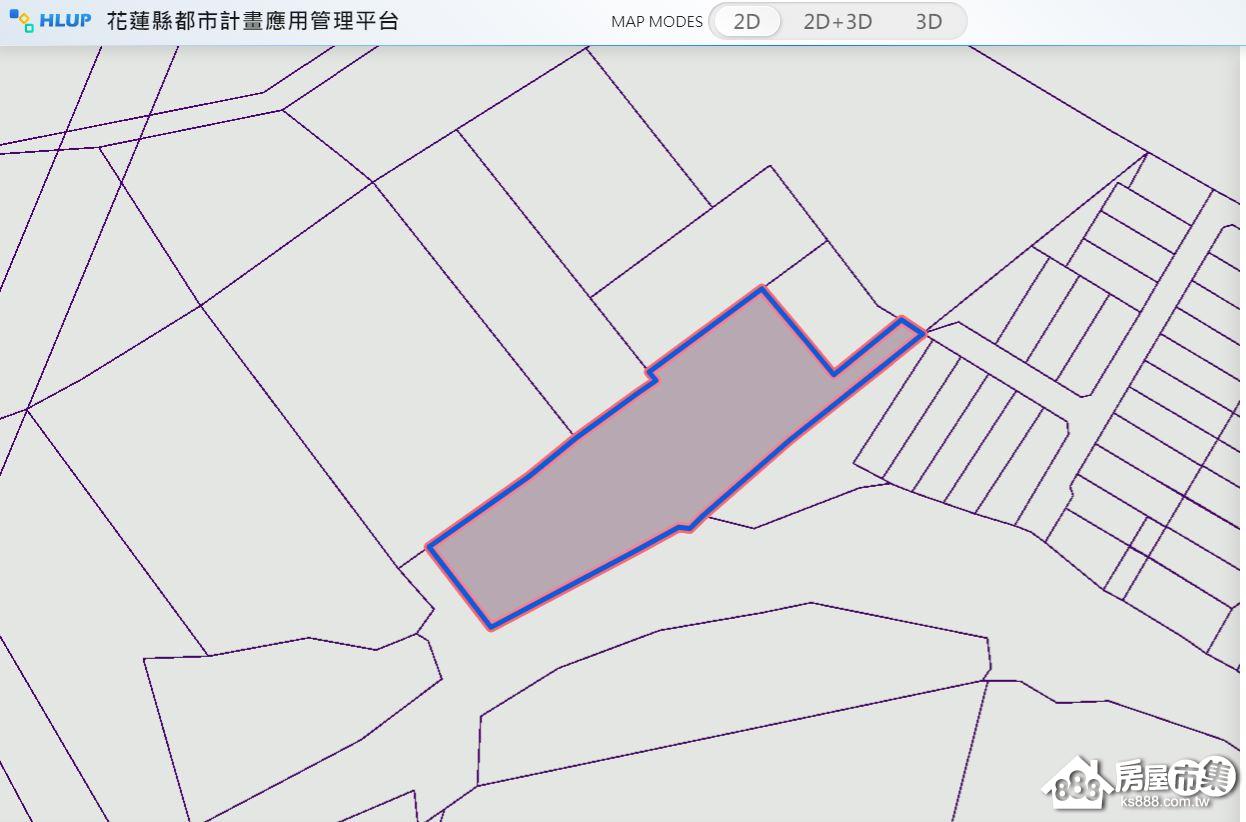Switch map mode to 3D
This screenshot has height=822, width=1246.
click(928, 21)
